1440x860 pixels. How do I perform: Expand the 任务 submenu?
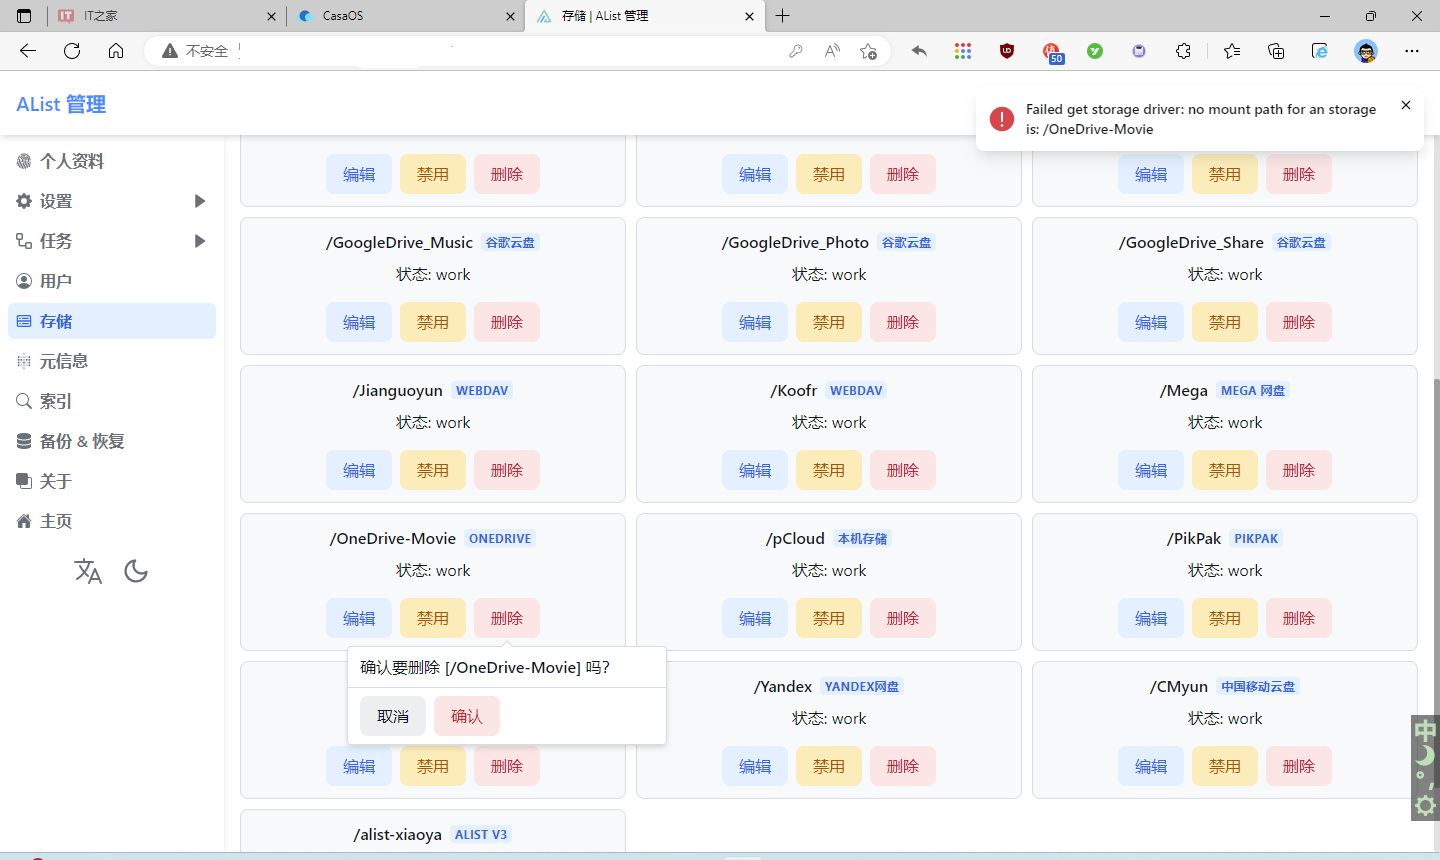coord(60,240)
